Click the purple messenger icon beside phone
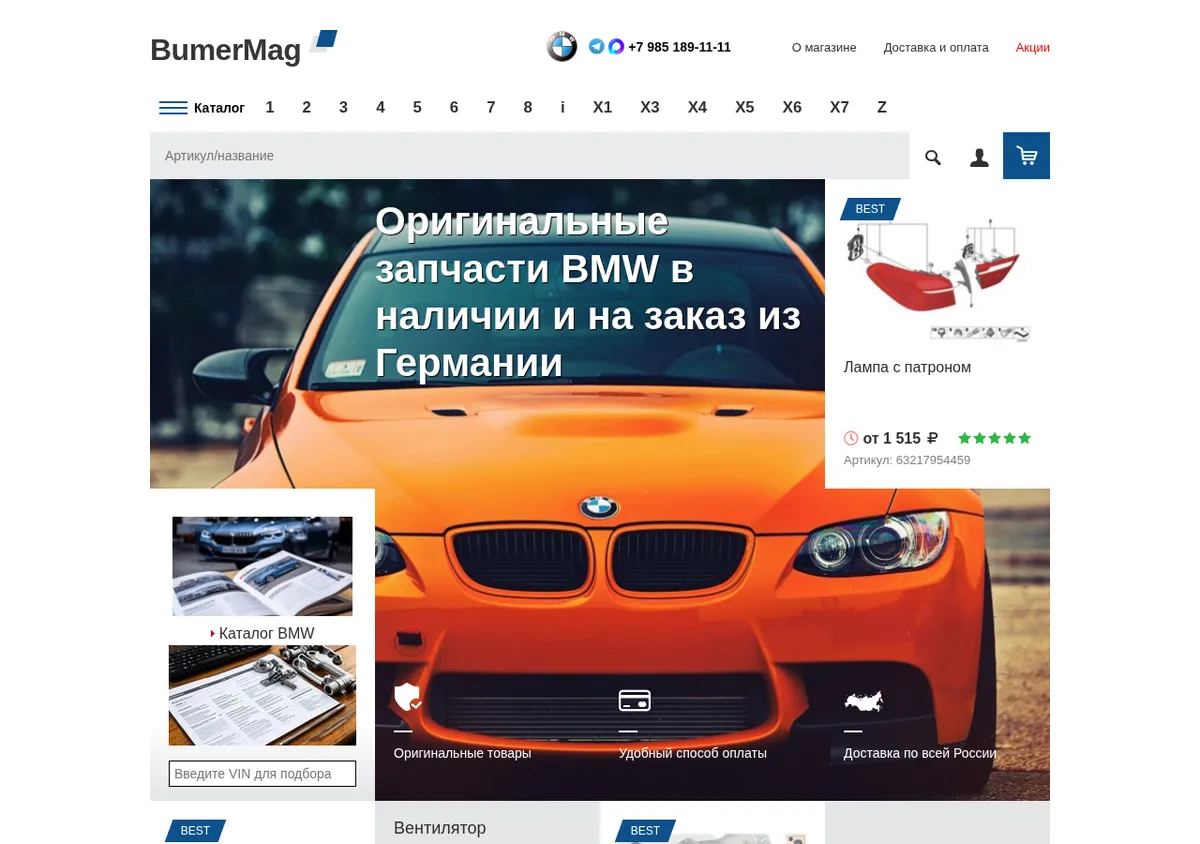Image resolution: width=1200 pixels, height=844 pixels. [x=616, y=47]
